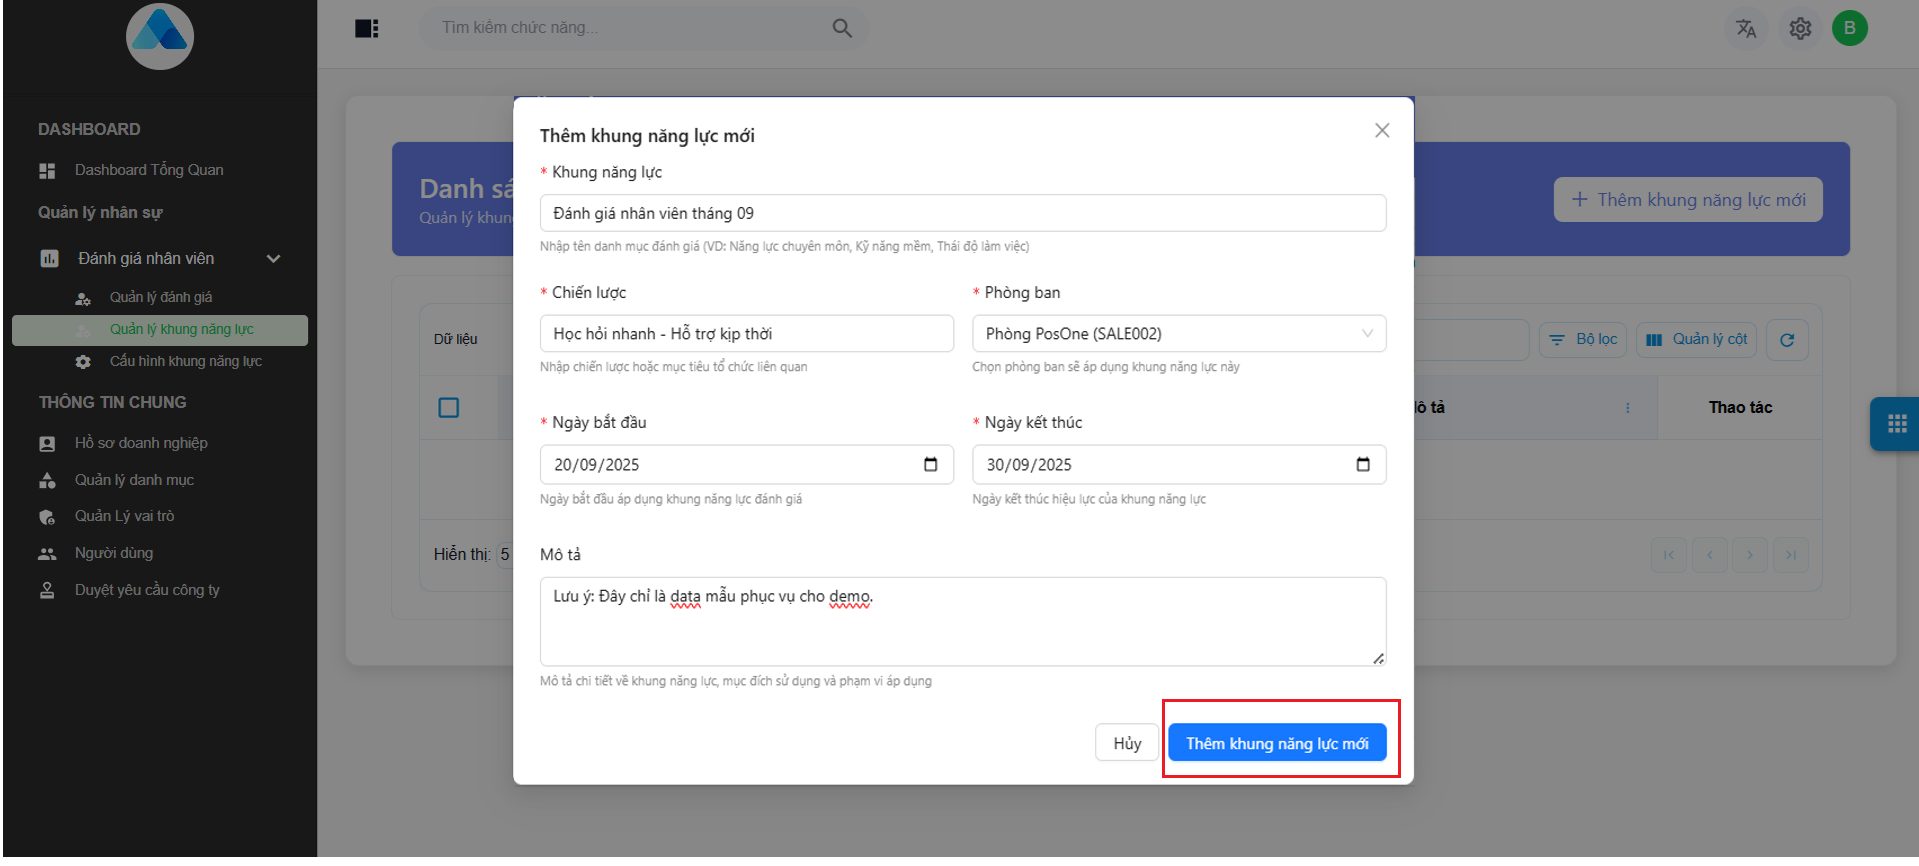Open the floating apps grid icon
Viewport: 1919px width, 866px height.
pyautogui.click(x=1896, y=424)
